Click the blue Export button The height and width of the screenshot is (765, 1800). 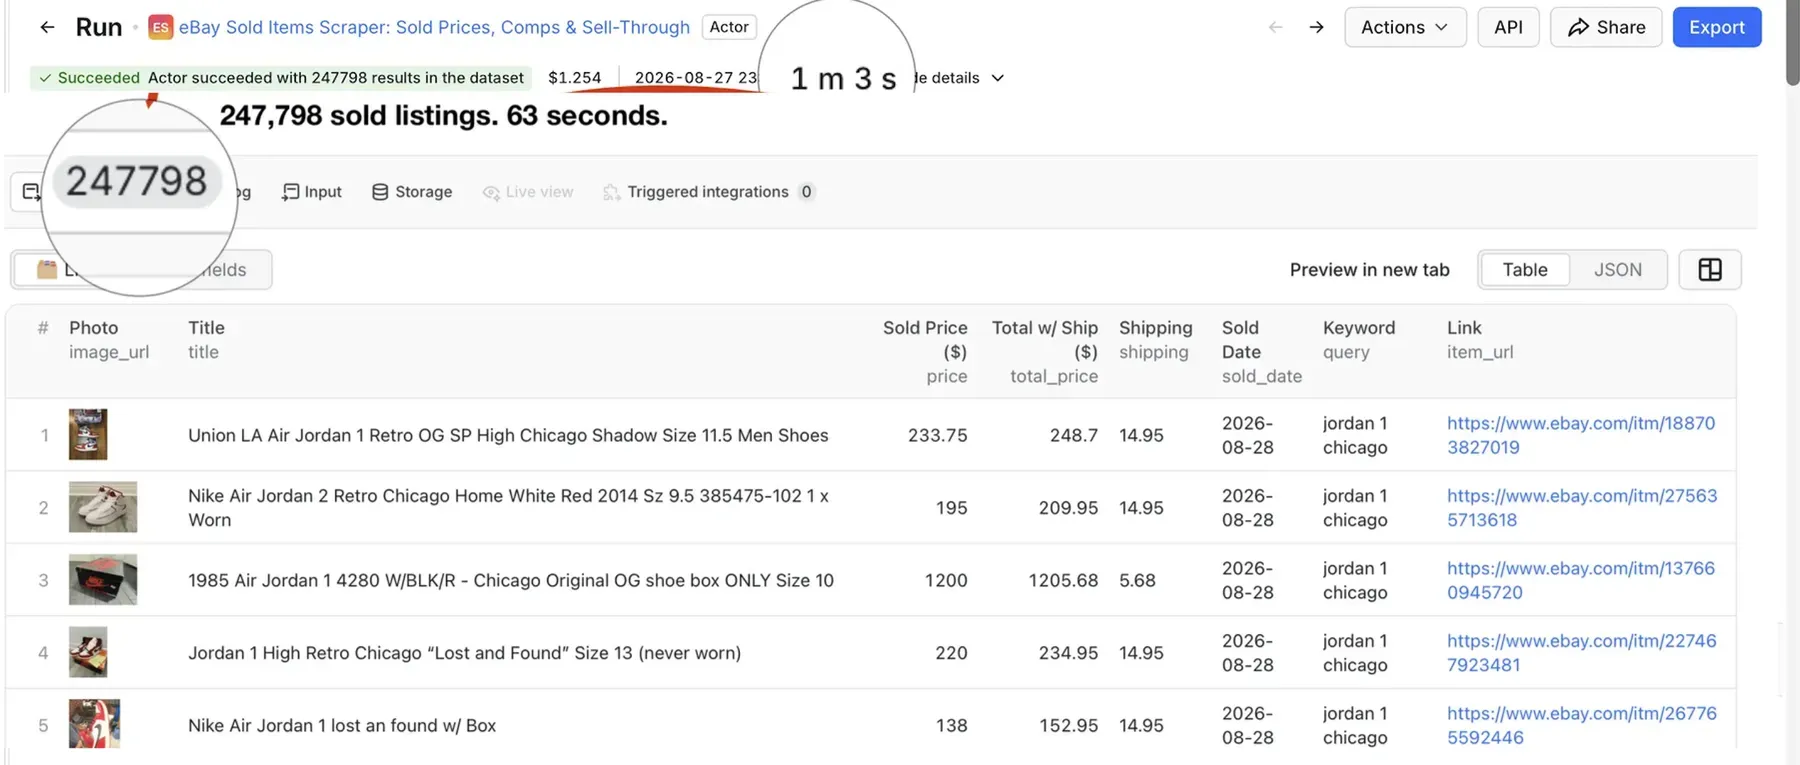1716,27
